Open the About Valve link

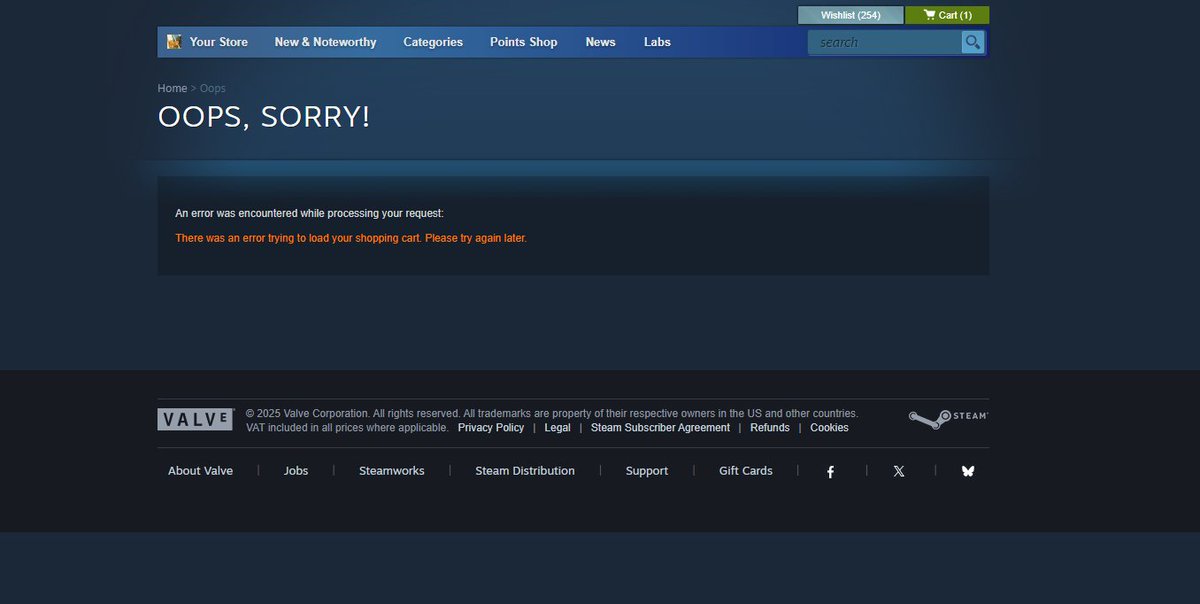[x=200, y=471]
